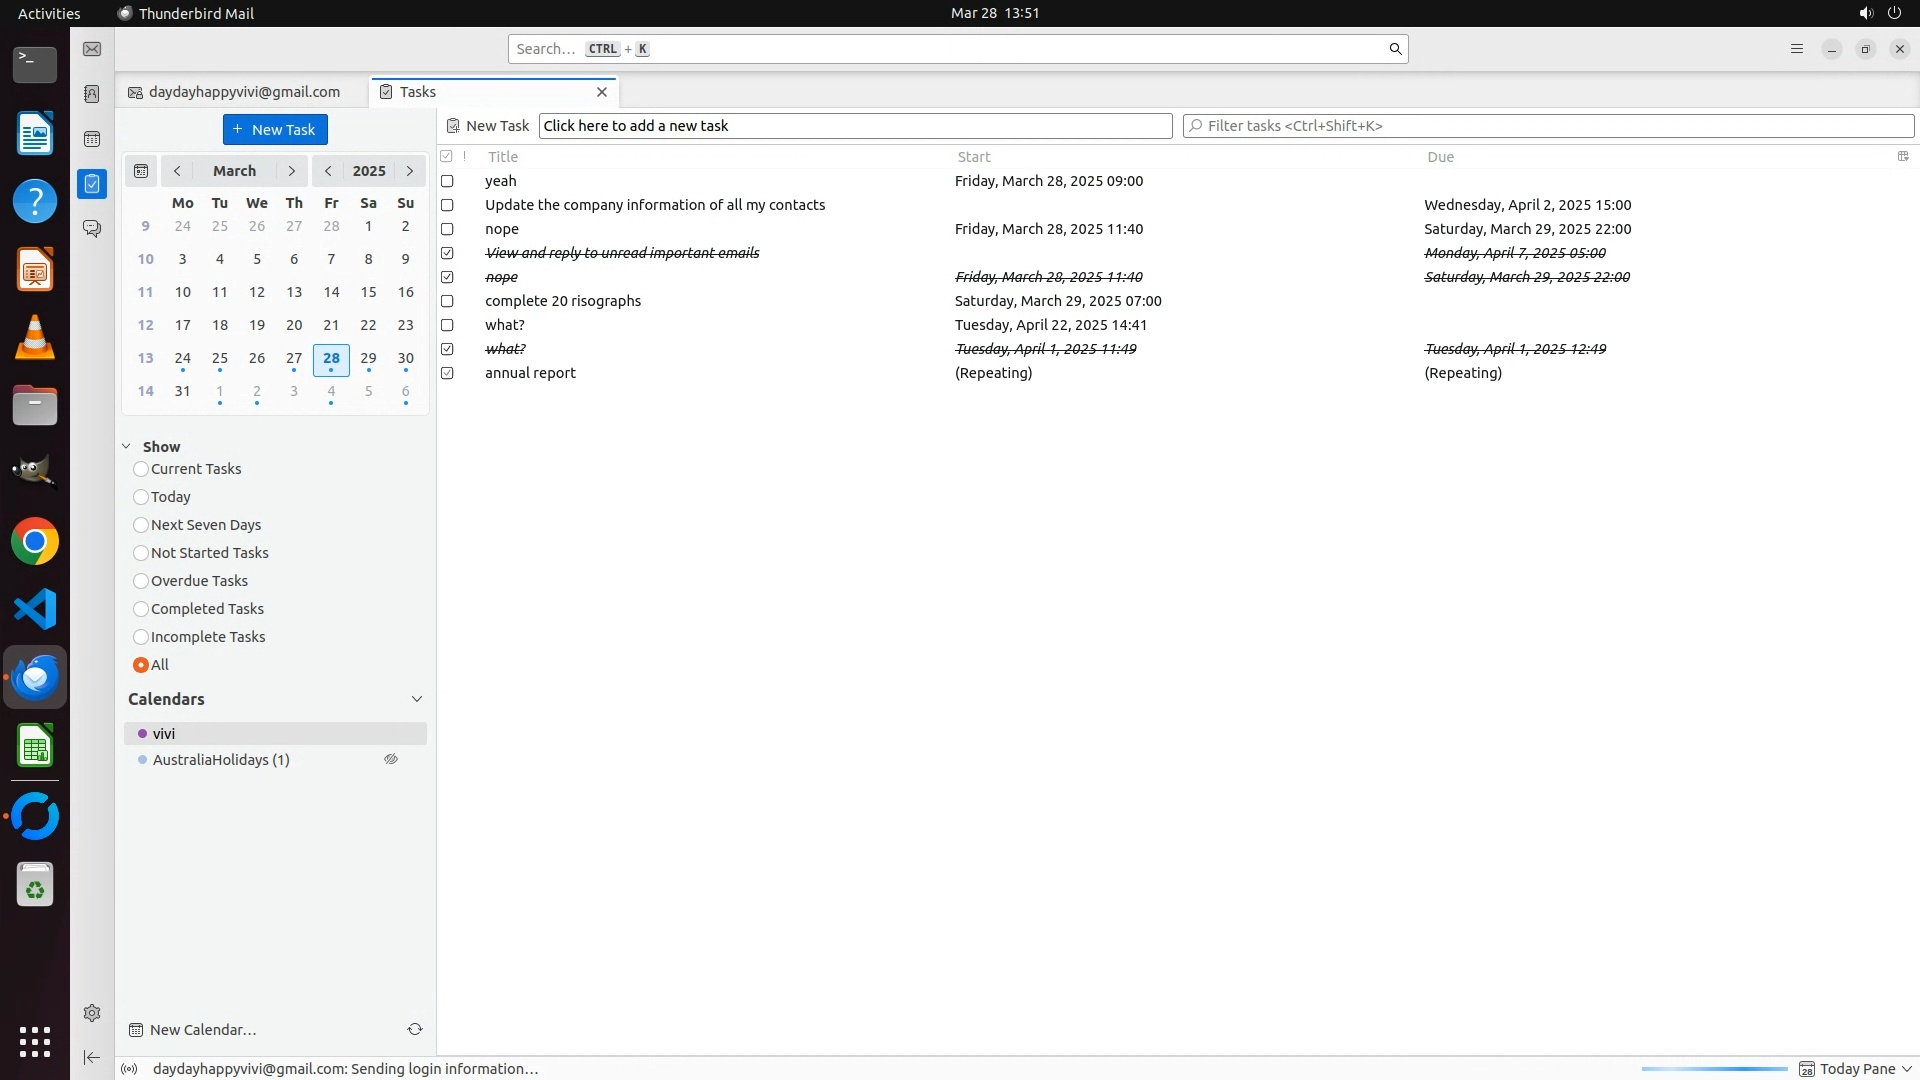Click the synchronize calendars refresh icon
This screenshot has height=1080, width=1920.
point(415,1029)
